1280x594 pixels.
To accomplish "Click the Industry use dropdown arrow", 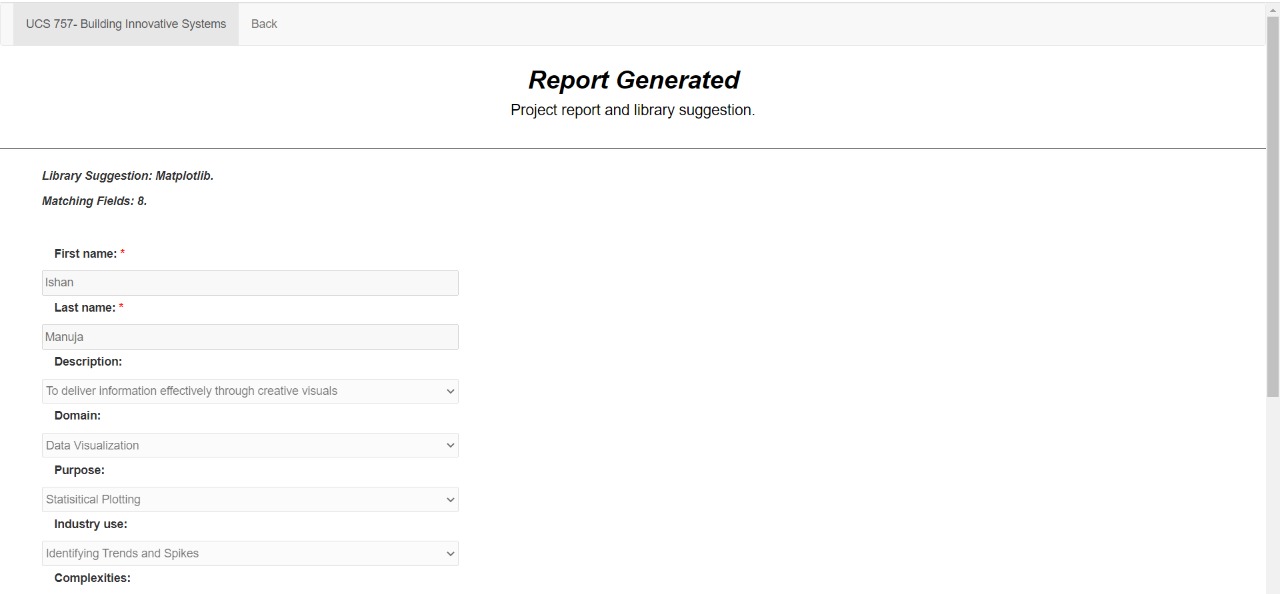I will click(x=450, y=553).
